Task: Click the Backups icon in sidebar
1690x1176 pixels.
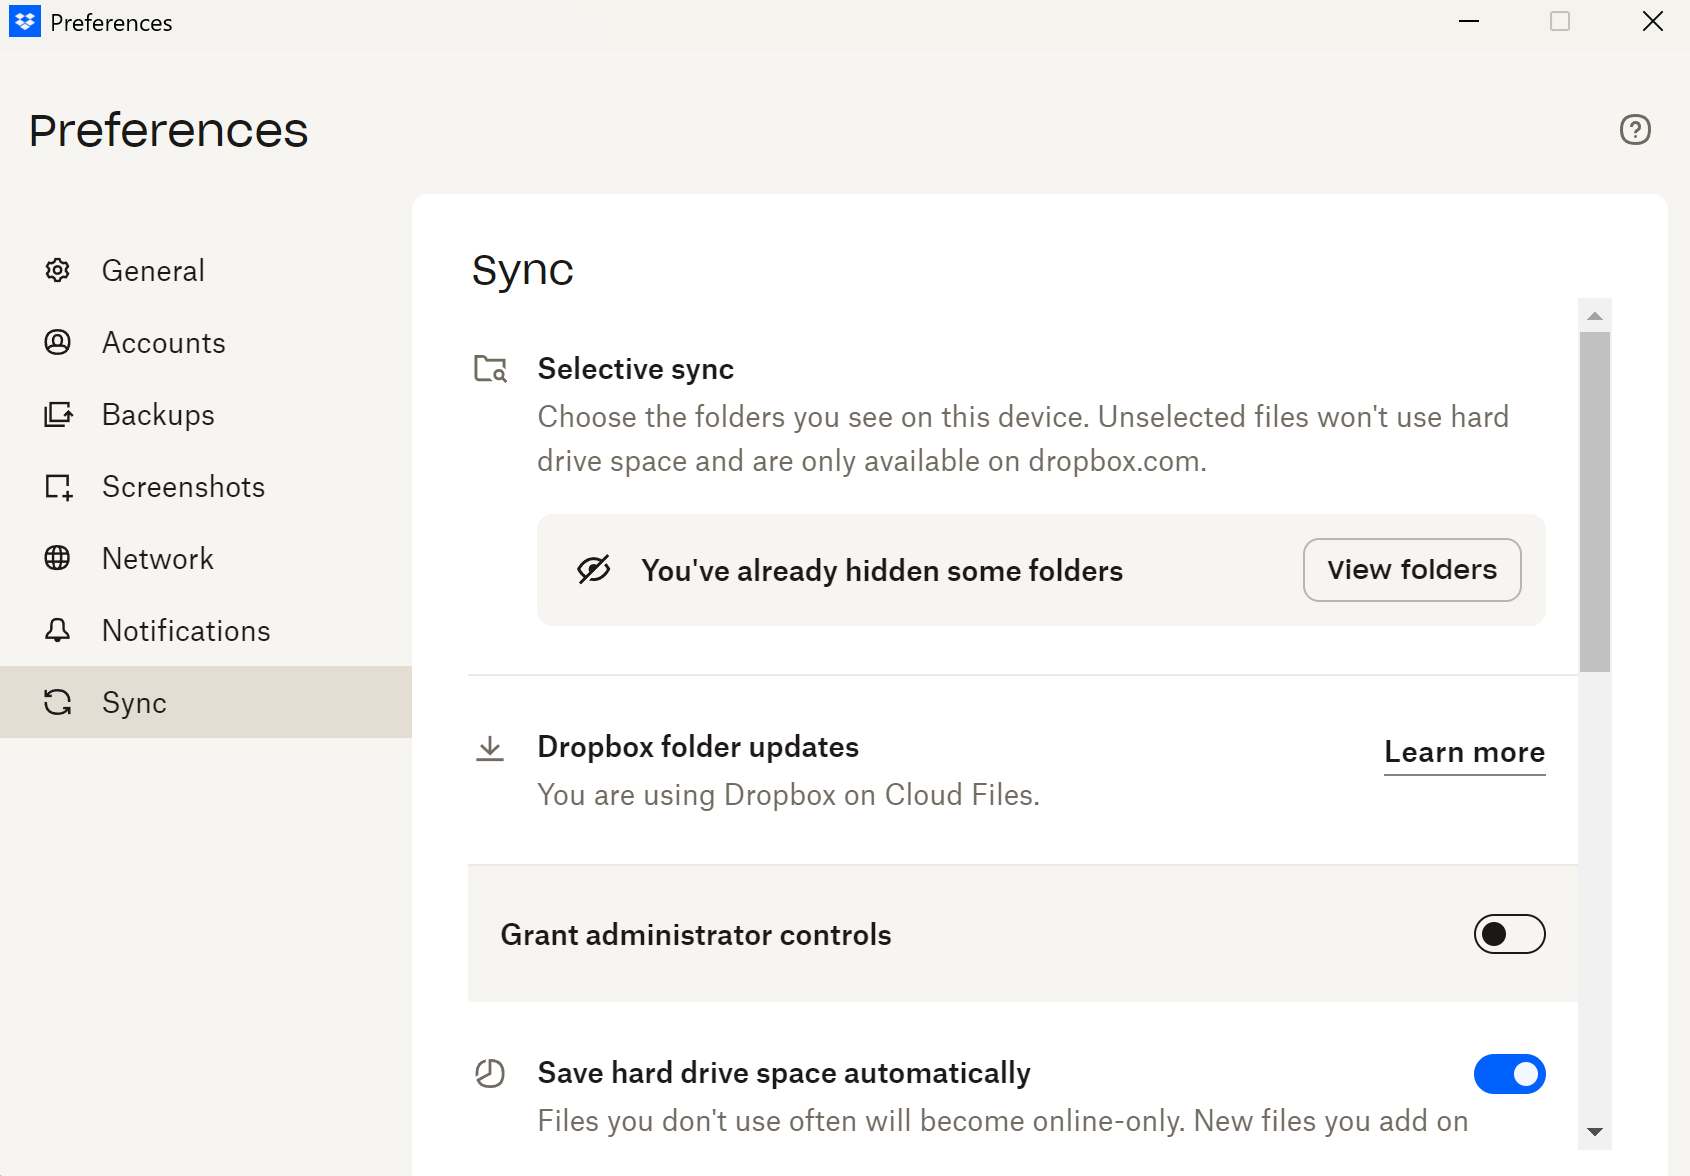Action: pyautogui.click(x=58, y=414)
